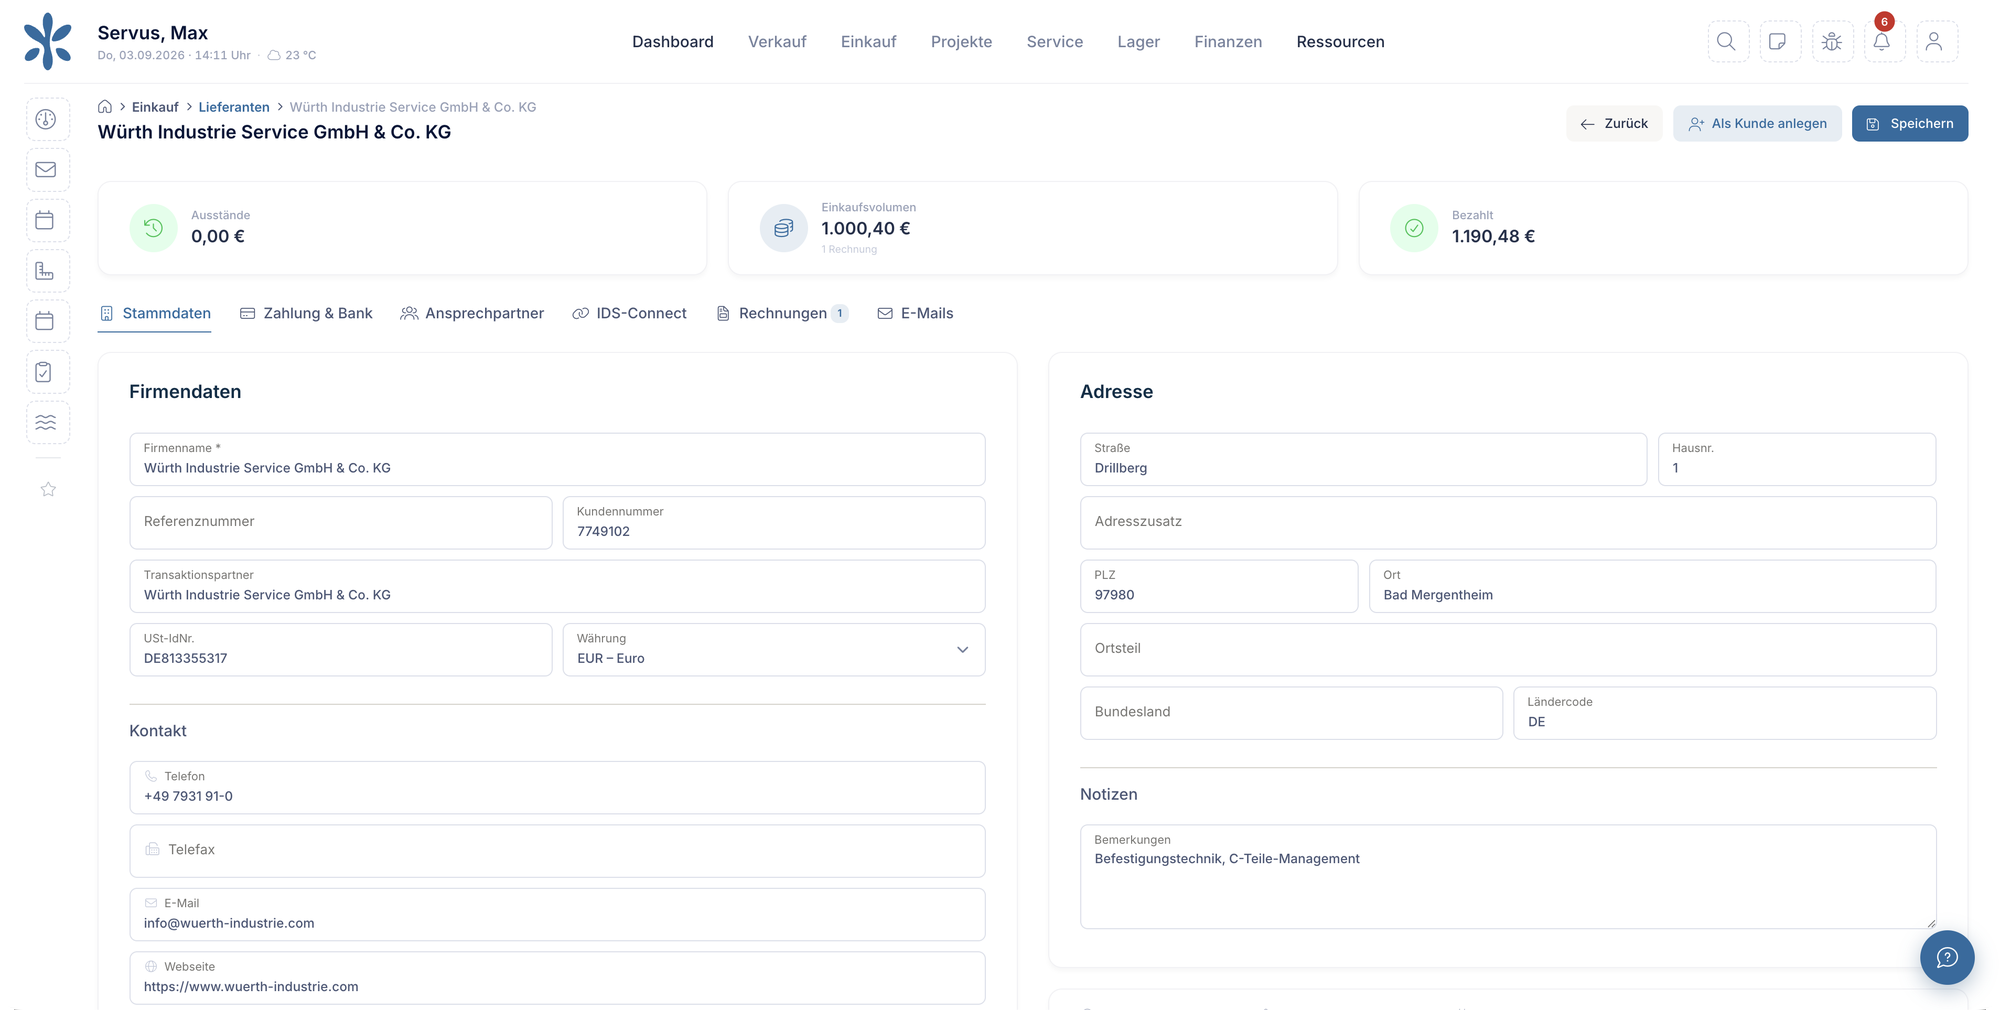This screenshot has height=1010, width=2000.
Task: Select the Stammdaten tab
Action: [155, 314]
